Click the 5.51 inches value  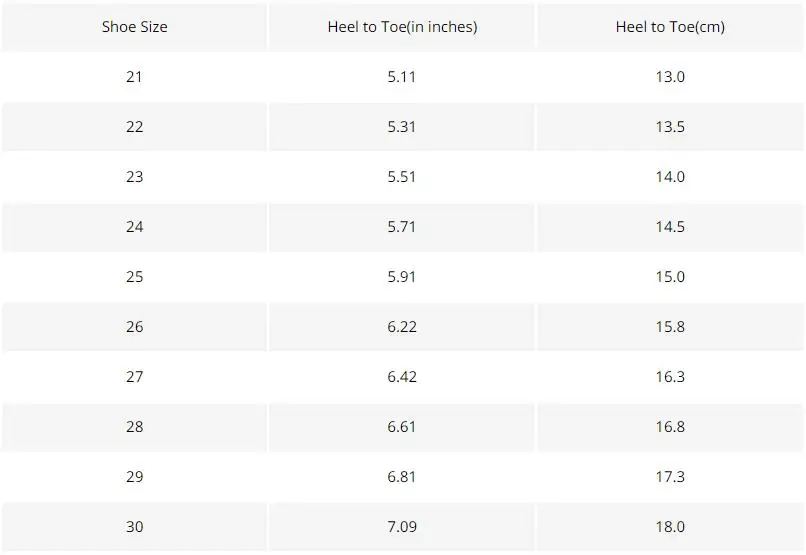coord(401,177)
